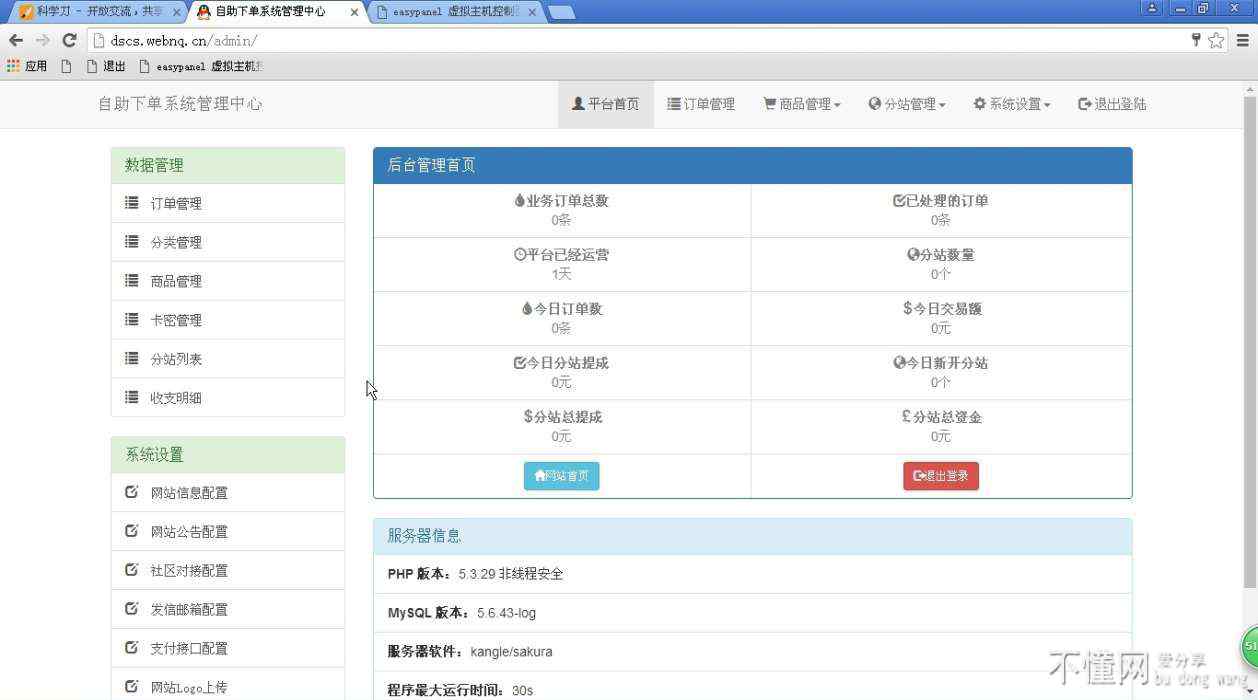Expand the 商品管理 dropdown in navbar
The image size is (1258, 700).
point(802,104)
